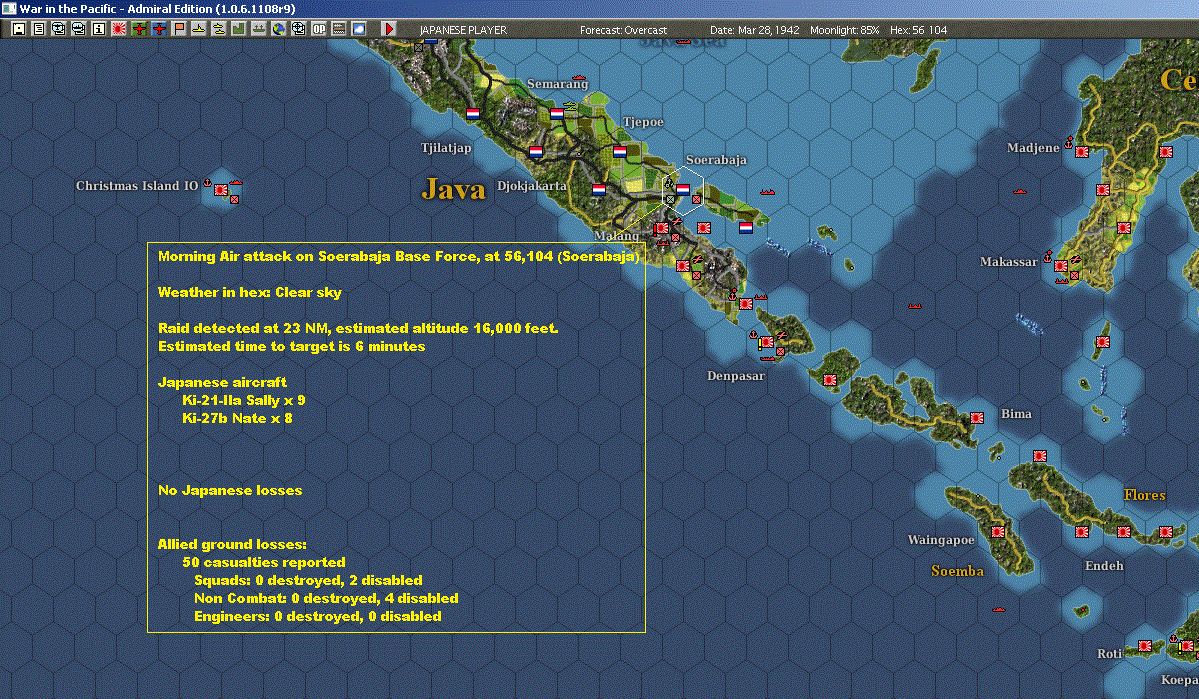The image size is (1199, 699).
Task: Select the Dutch flag base at Soerabaja hex
Action: (683, 190)
